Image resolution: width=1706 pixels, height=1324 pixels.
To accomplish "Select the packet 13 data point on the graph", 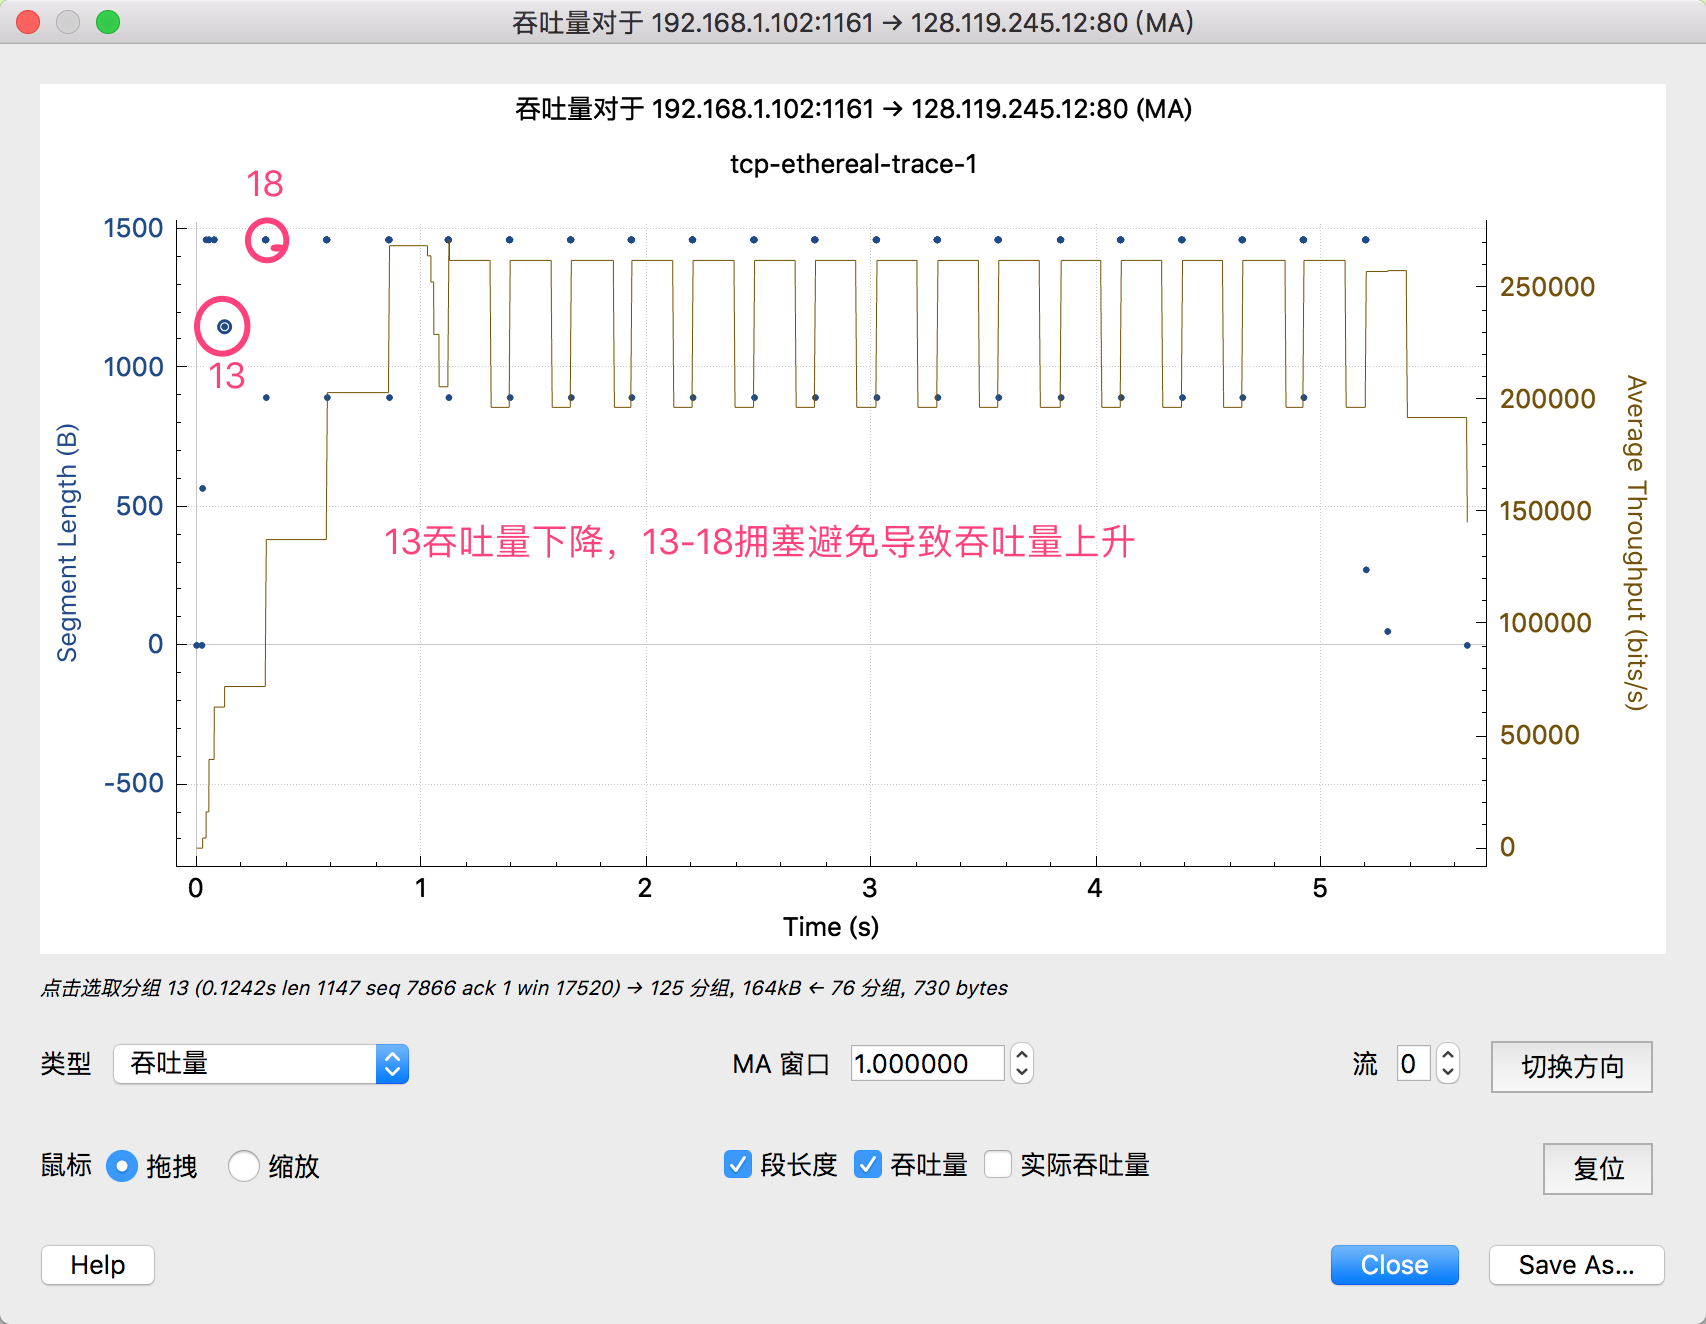I will [225, 327].
